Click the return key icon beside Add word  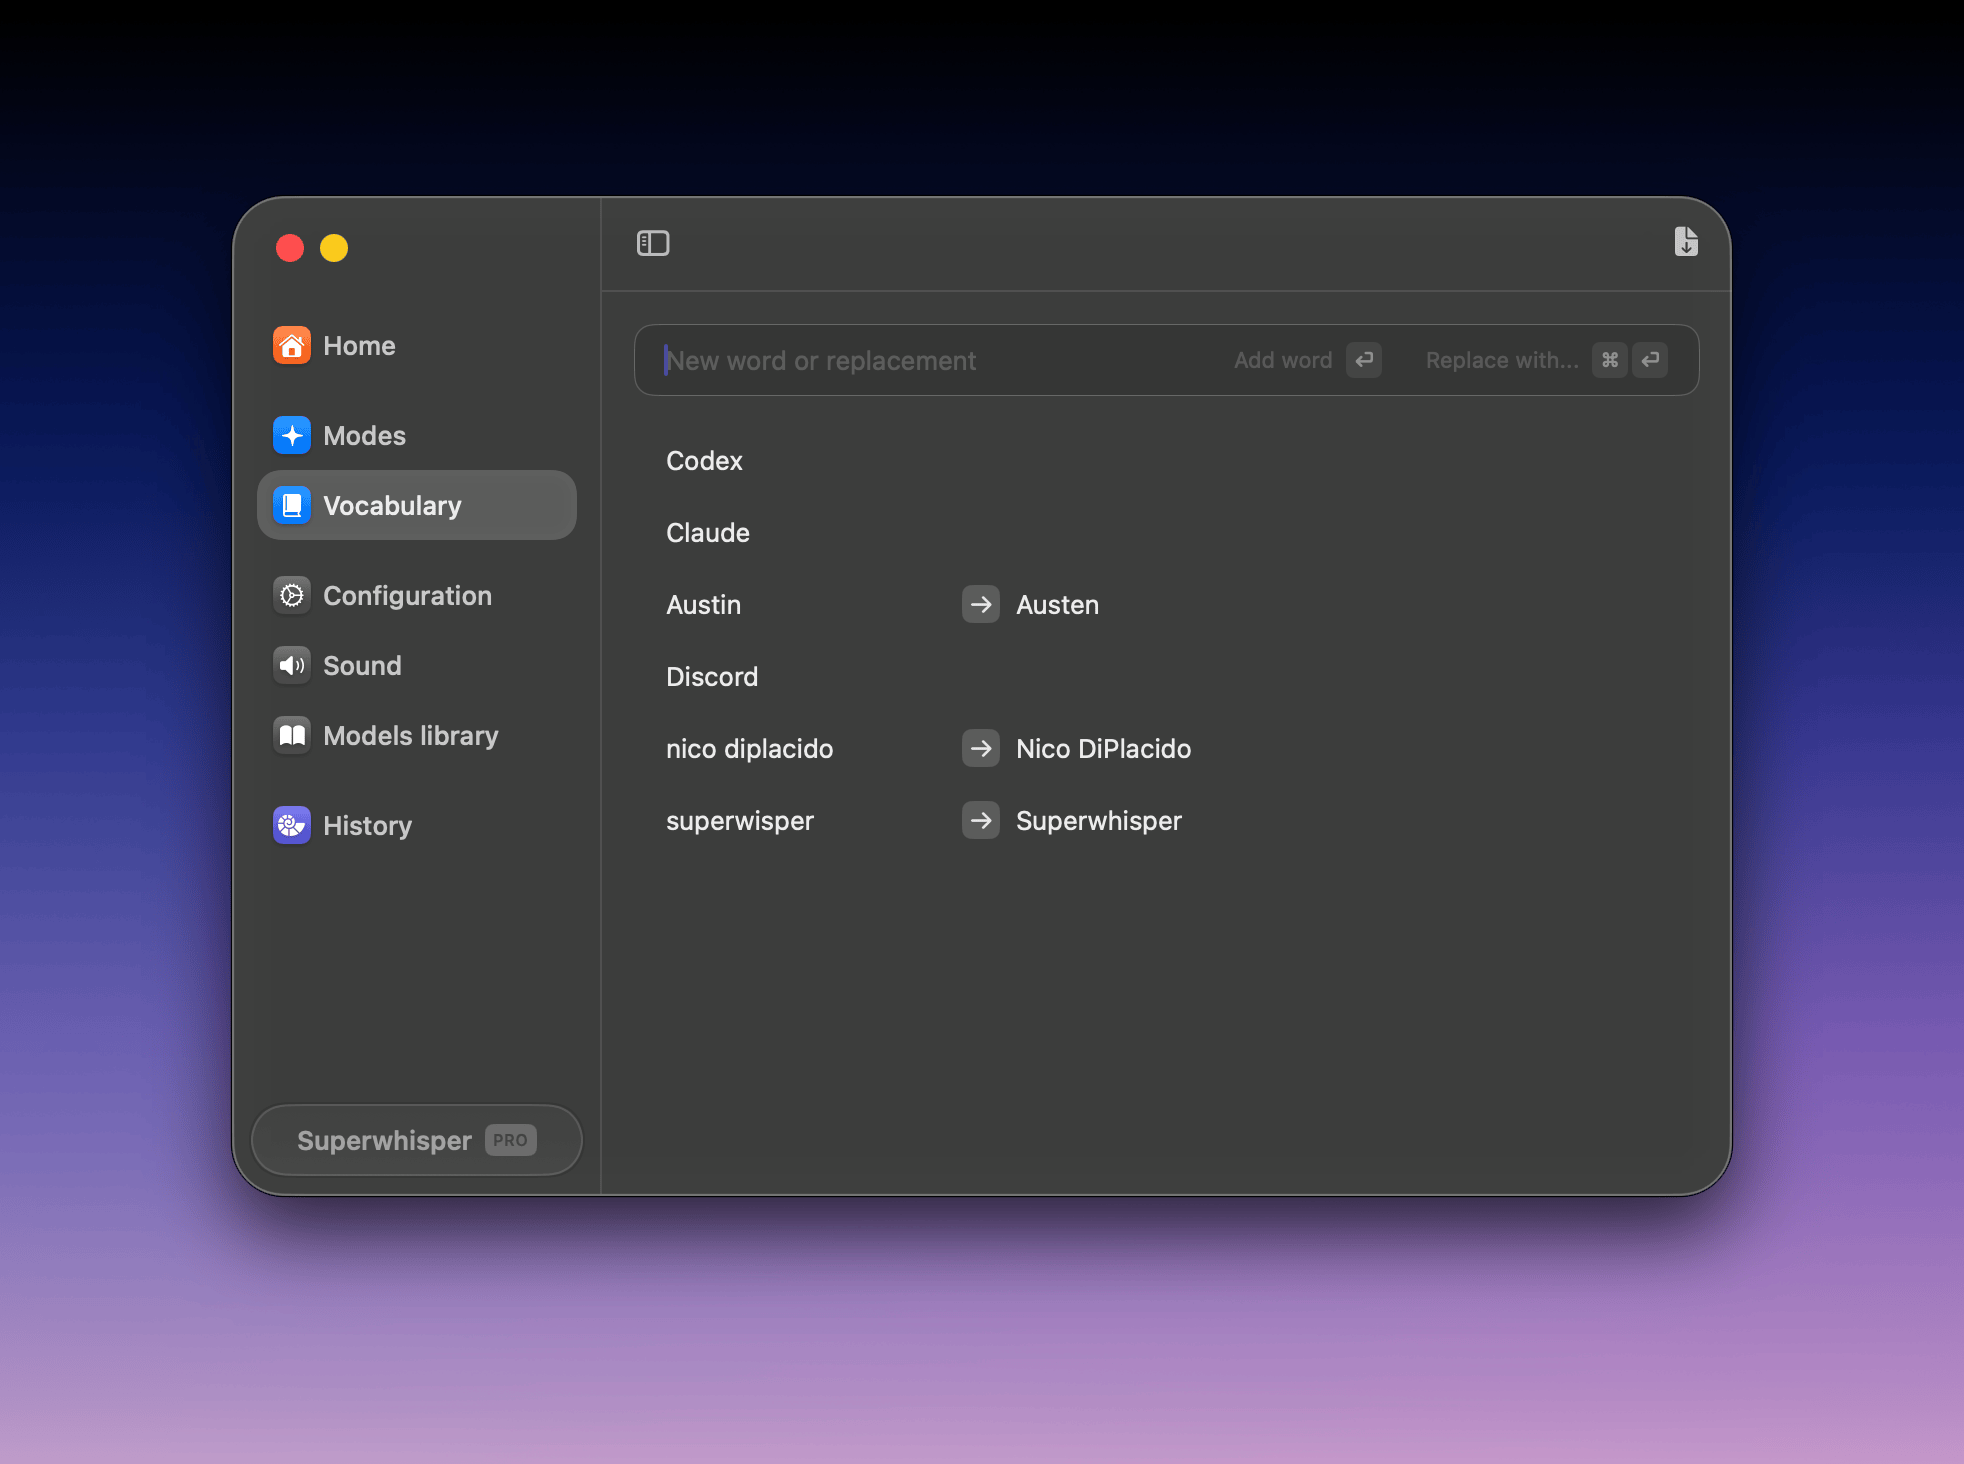tap(1364, 360)
